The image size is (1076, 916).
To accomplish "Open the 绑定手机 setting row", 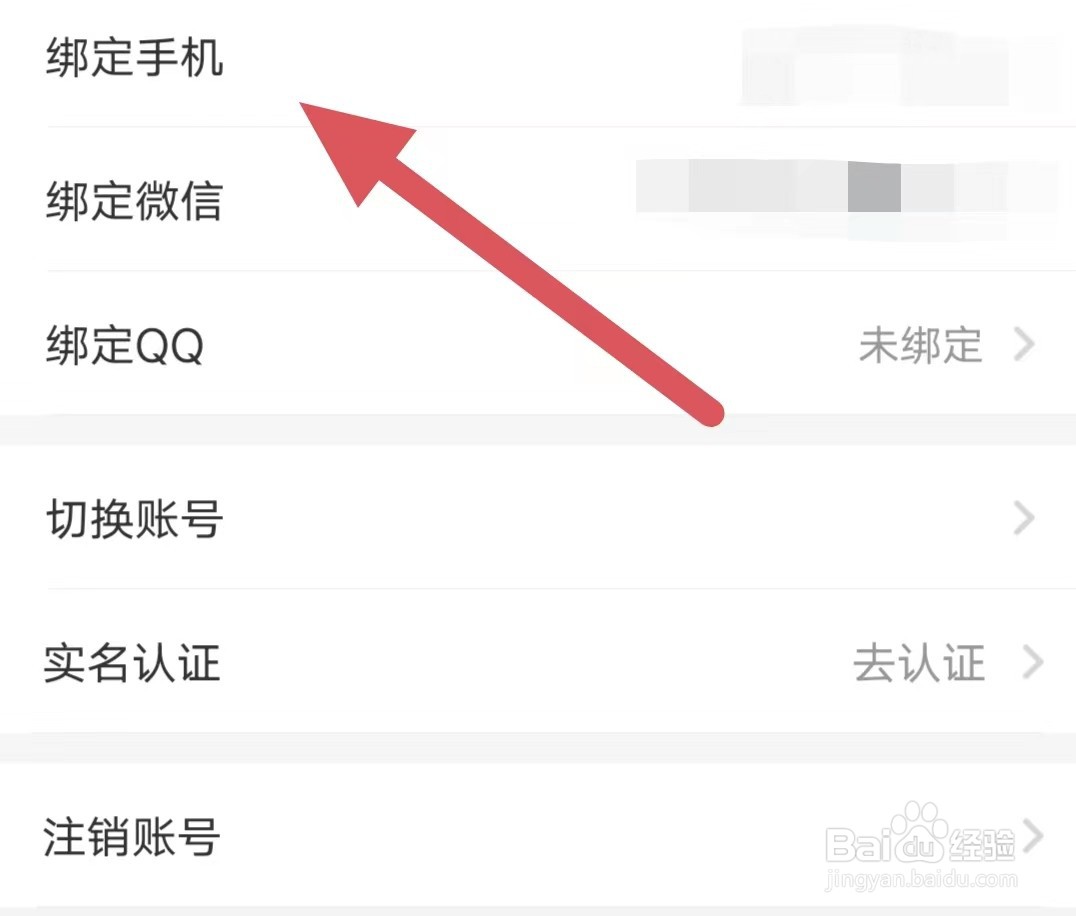I will pos(538,58).
